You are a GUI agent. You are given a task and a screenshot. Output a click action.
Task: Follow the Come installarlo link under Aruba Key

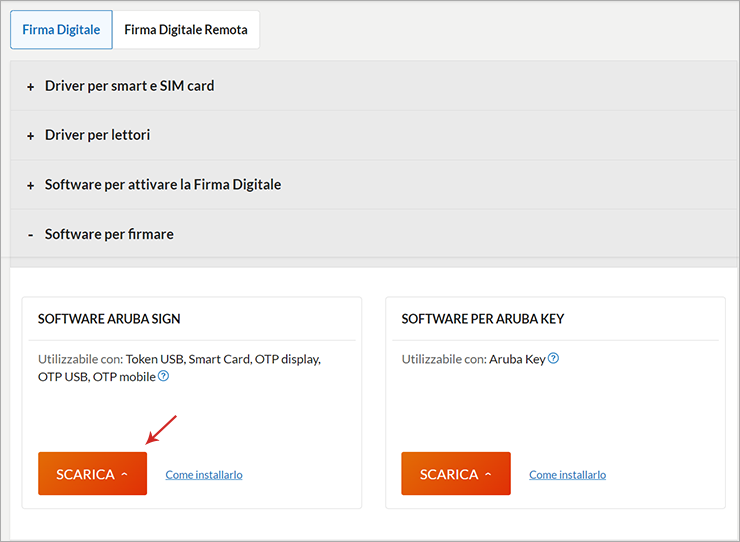[567, 474]
